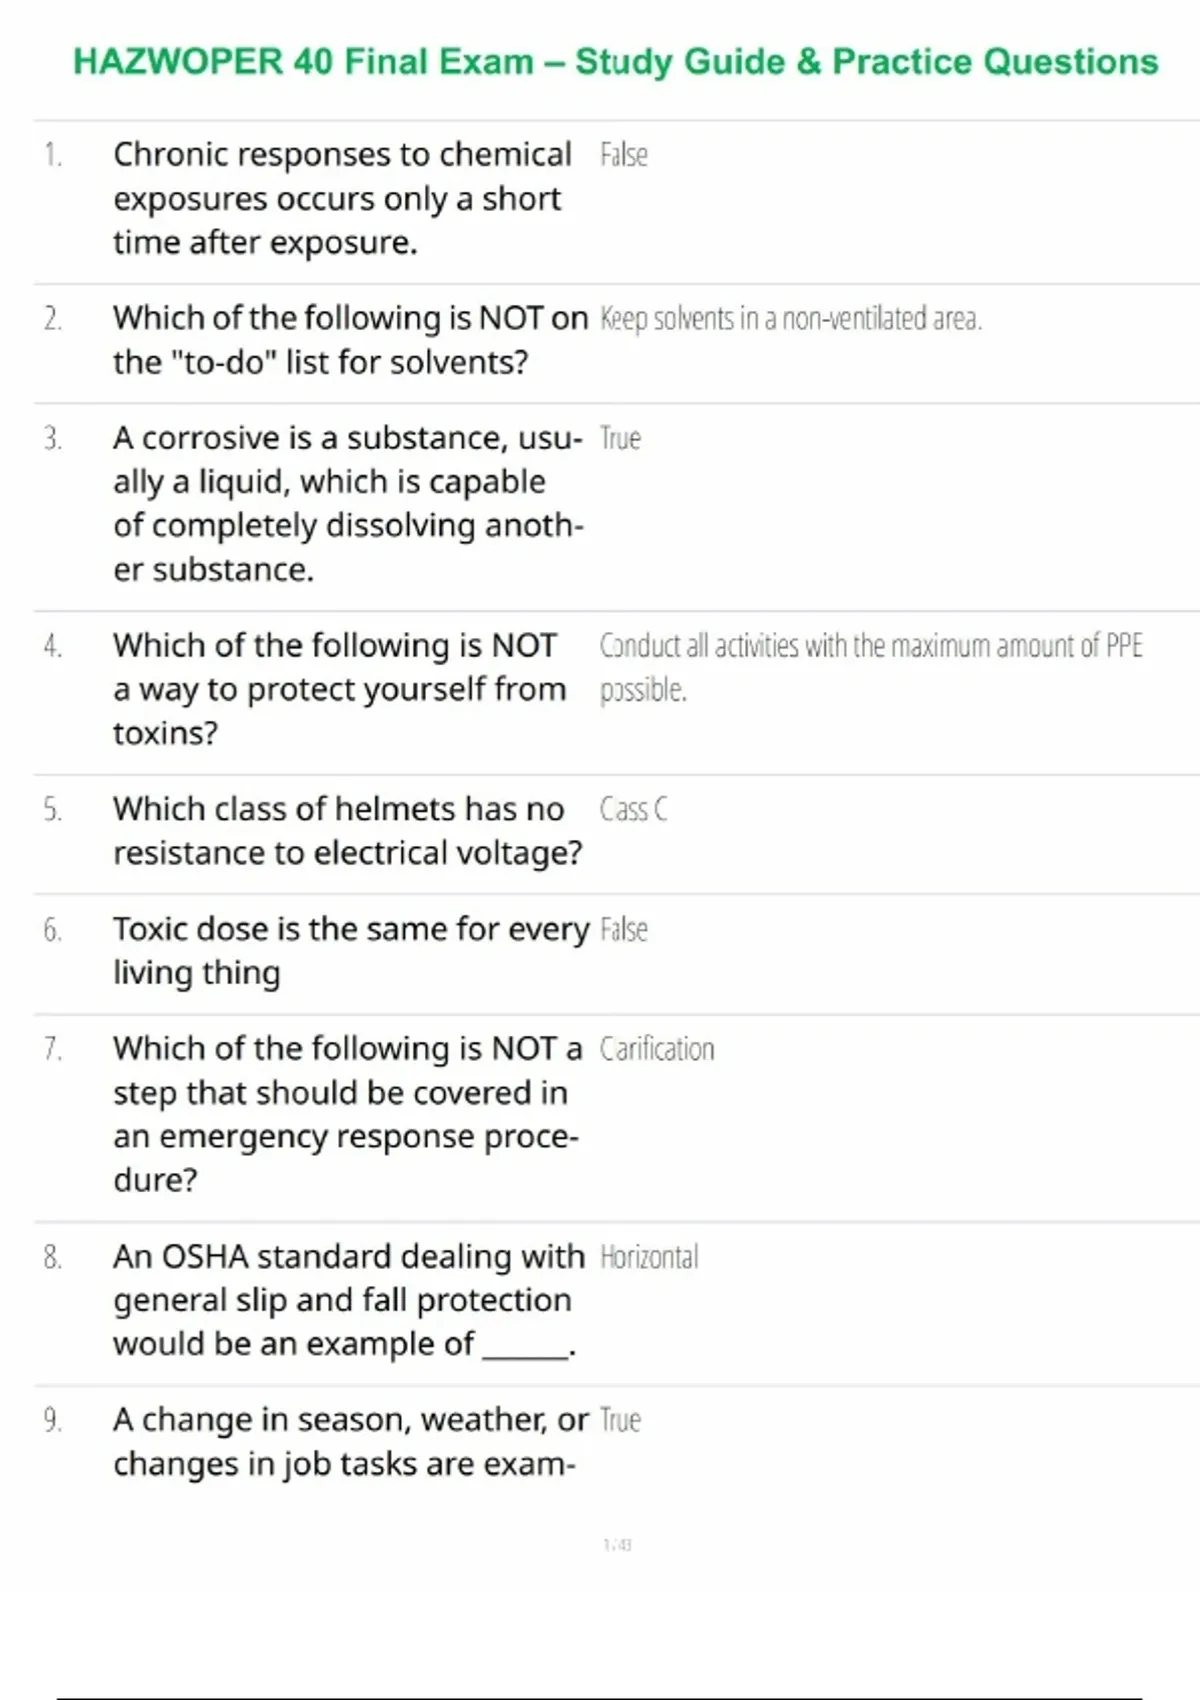The height and width of the screenshot is (1700, 1200).
Task: Click the 'True' answer for question 3
Action: click(x=620, y=438)
